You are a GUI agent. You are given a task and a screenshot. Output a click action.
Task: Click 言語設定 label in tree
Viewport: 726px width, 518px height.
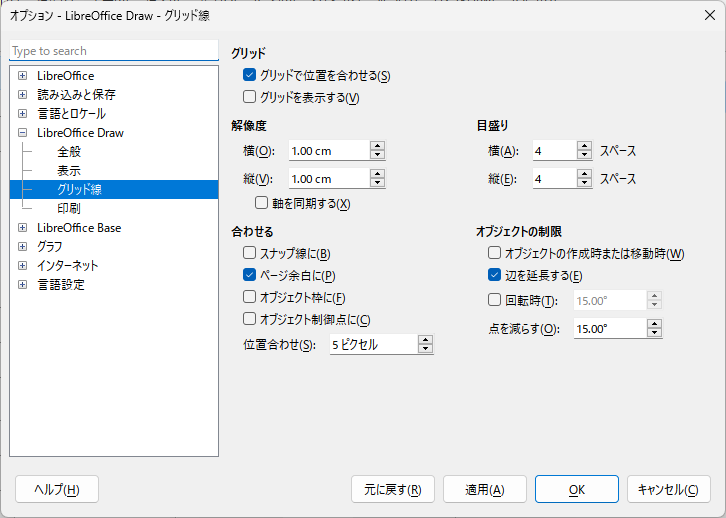tap(61, 284)
